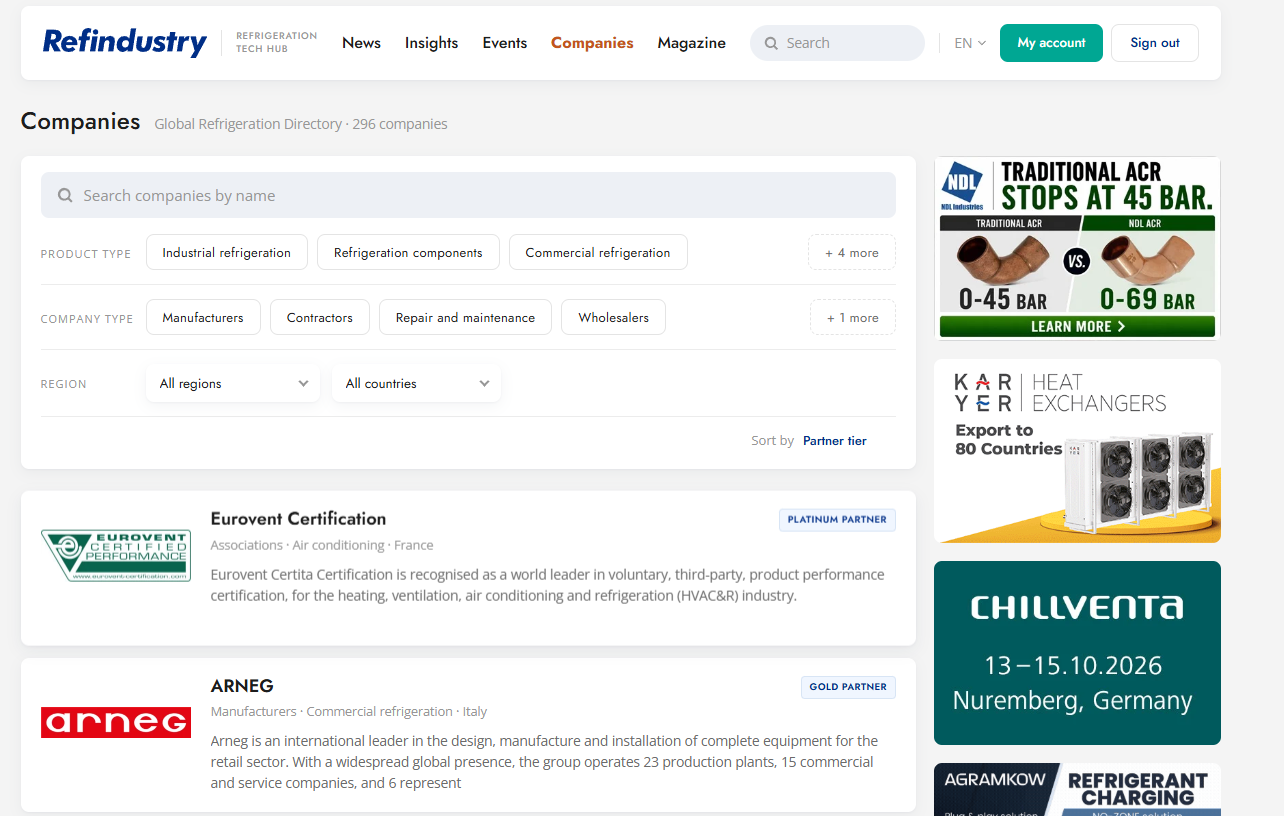Click the Companies page heading
1284x816 pixels.
tap(81, 122)
